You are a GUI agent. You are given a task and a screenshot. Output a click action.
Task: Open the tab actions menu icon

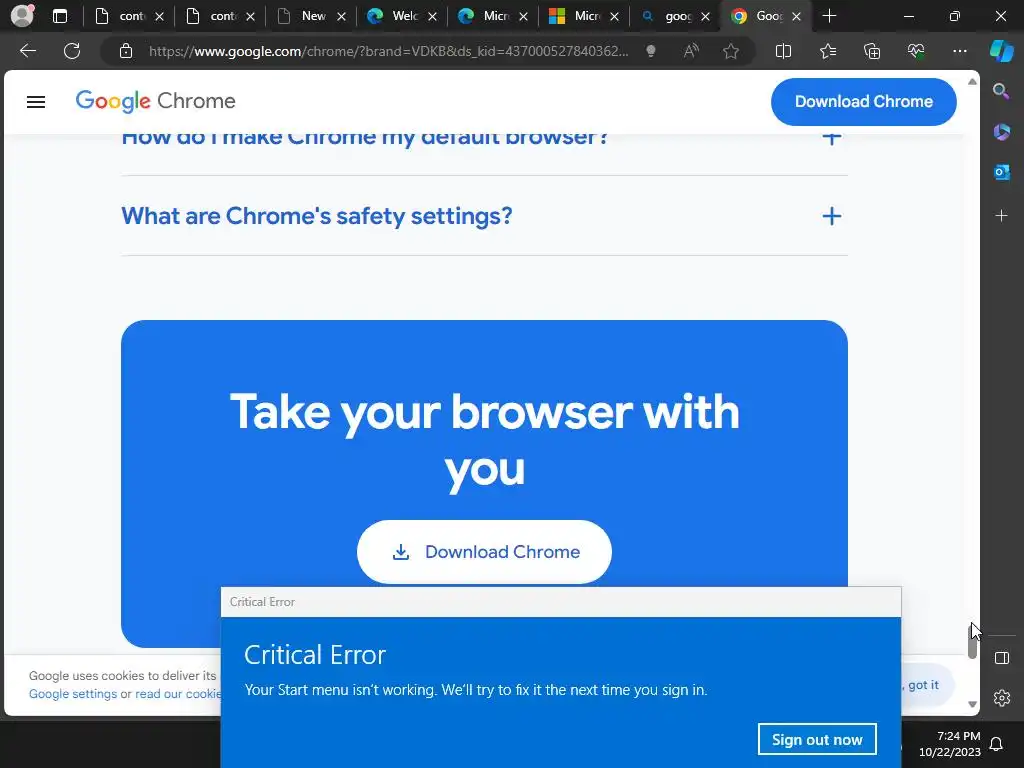60,16
